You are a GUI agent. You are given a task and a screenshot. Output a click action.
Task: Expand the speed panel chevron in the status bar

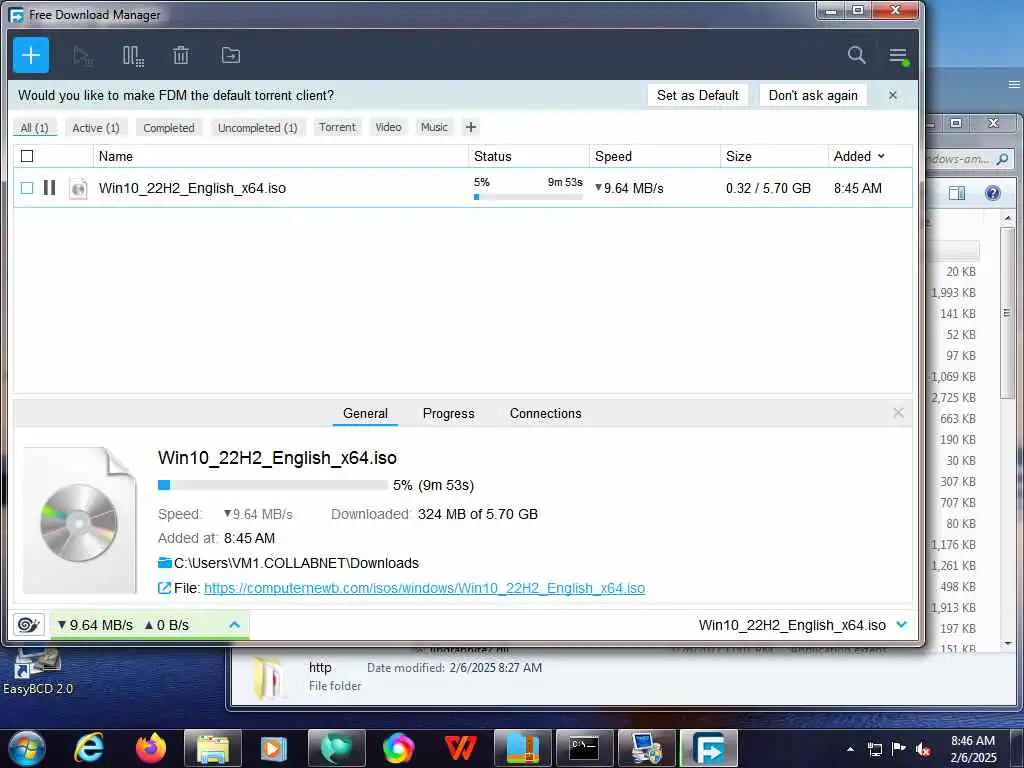(x=234, y=625)
